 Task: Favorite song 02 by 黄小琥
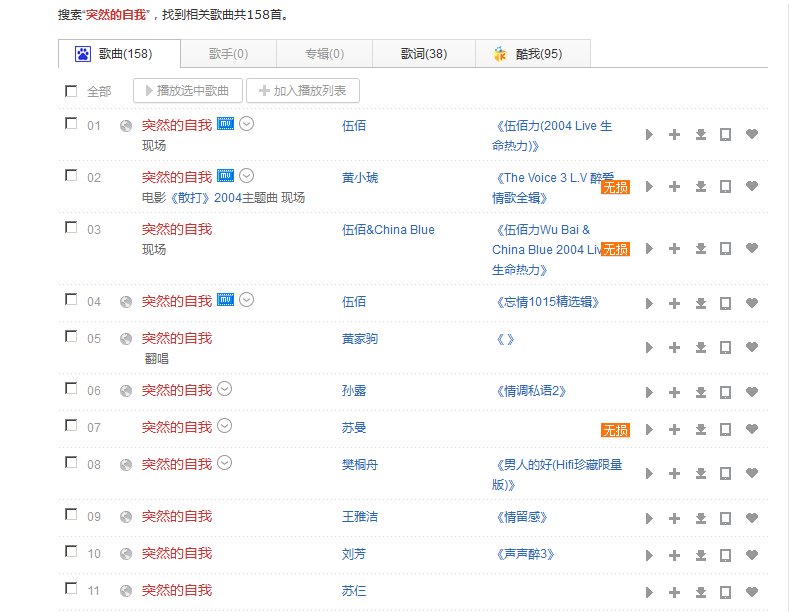(x=752, y=186)
